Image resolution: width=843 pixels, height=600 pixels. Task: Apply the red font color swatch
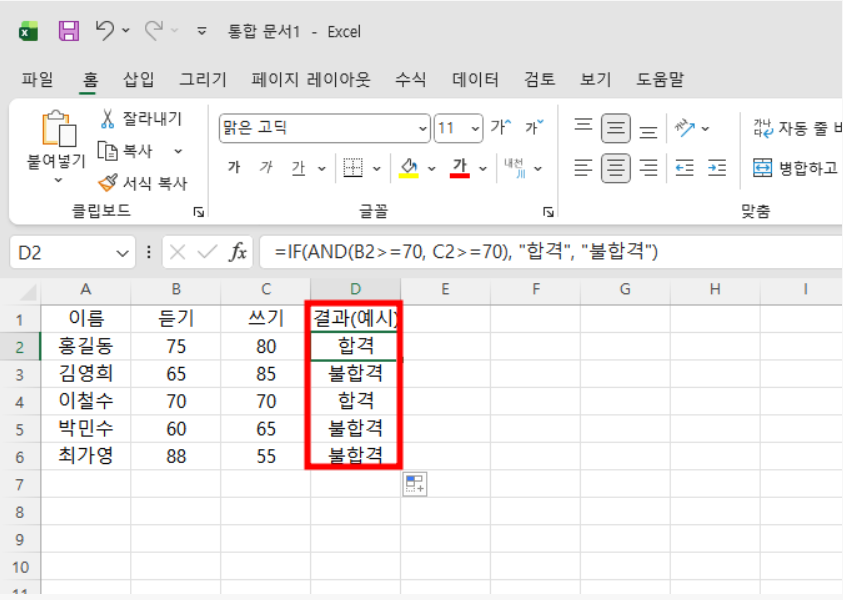click(x=460, y=168)
